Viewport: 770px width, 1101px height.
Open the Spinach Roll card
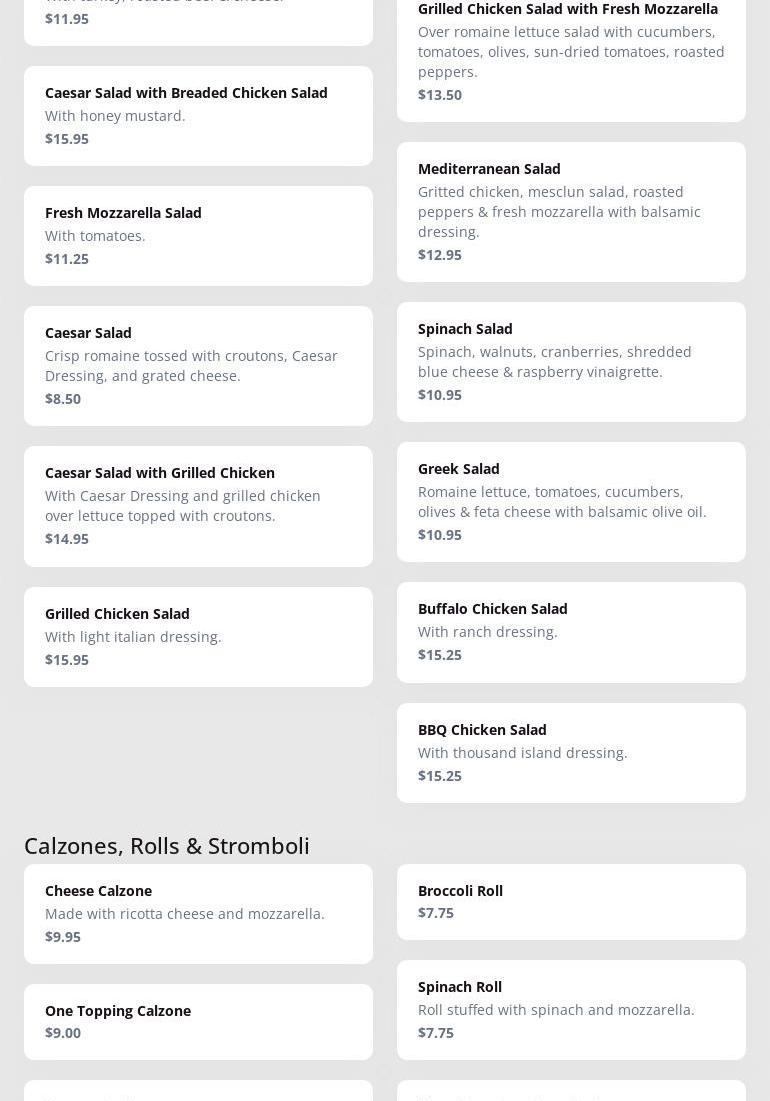(571, 1010)
